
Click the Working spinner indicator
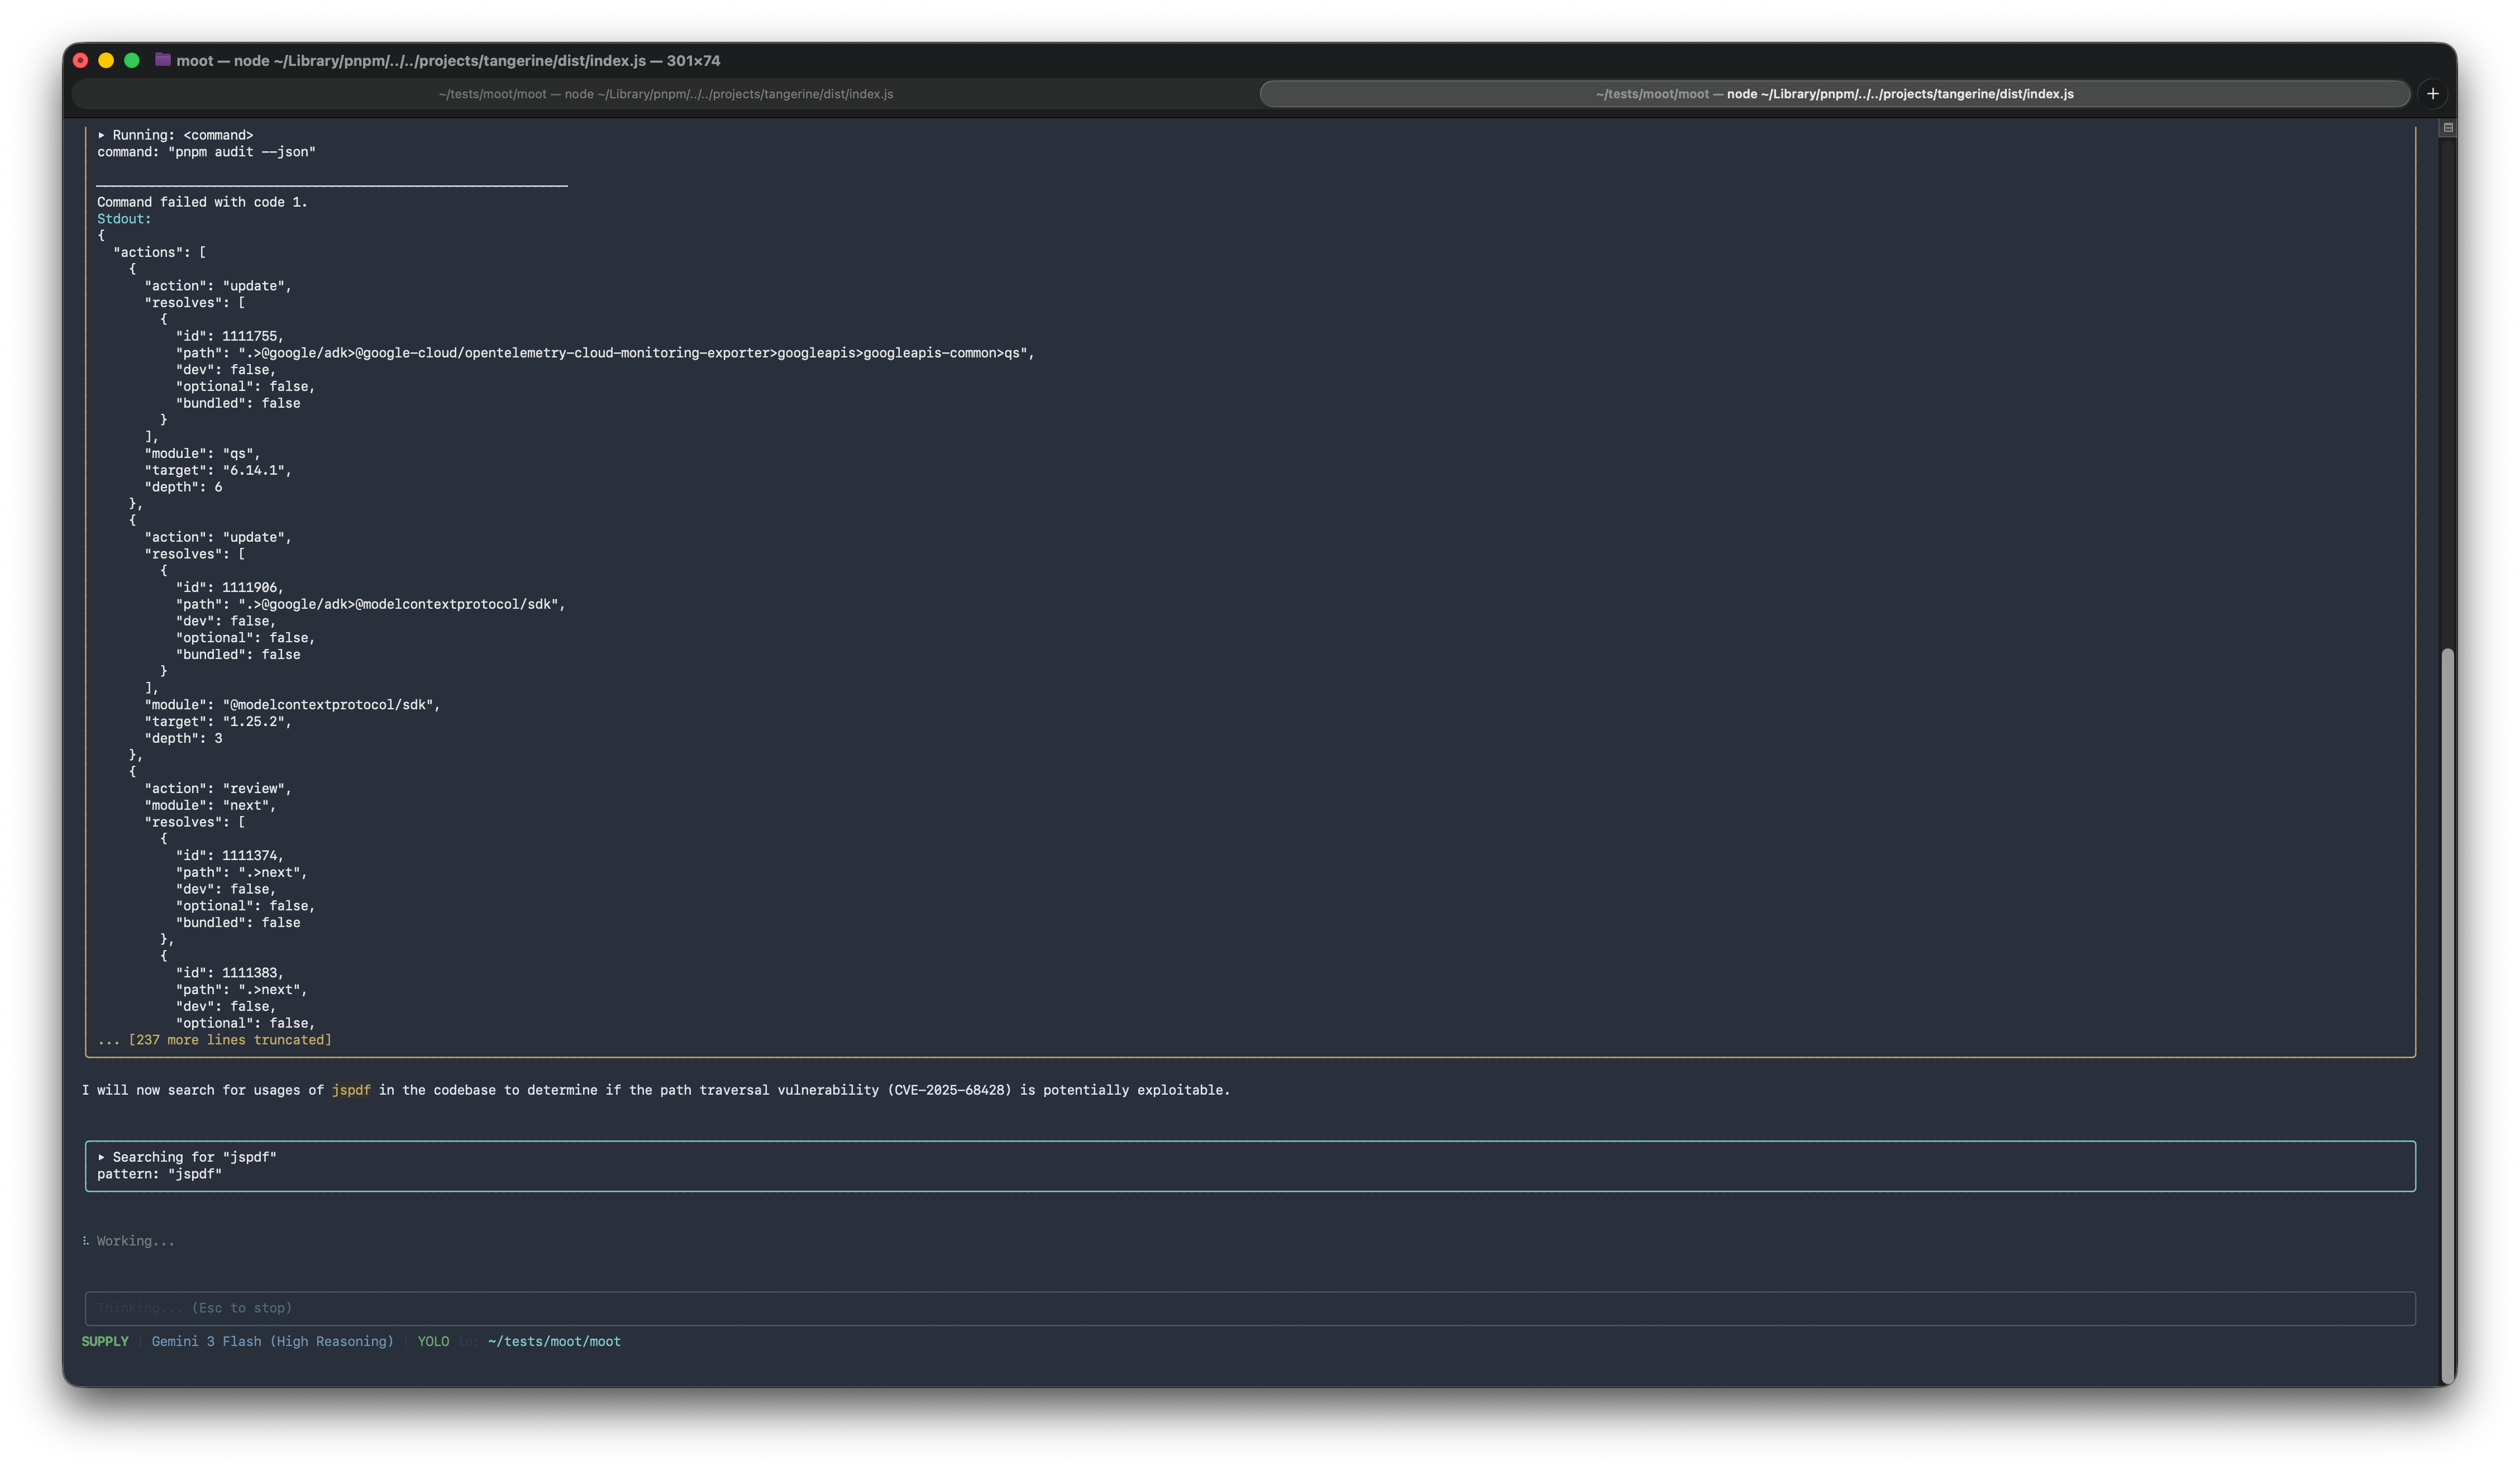pos(86,1241)
